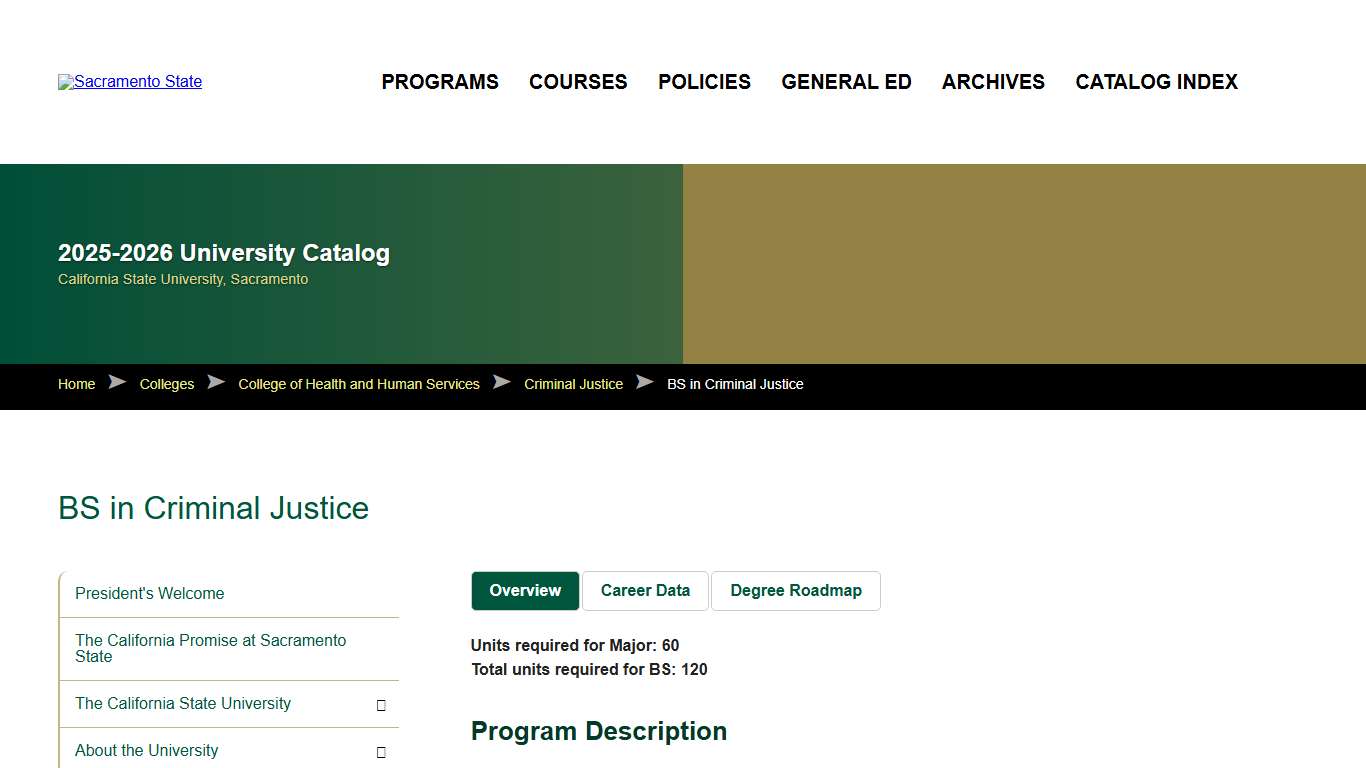Open the Criminal Justice breadcrumb link

pos(572,383)
